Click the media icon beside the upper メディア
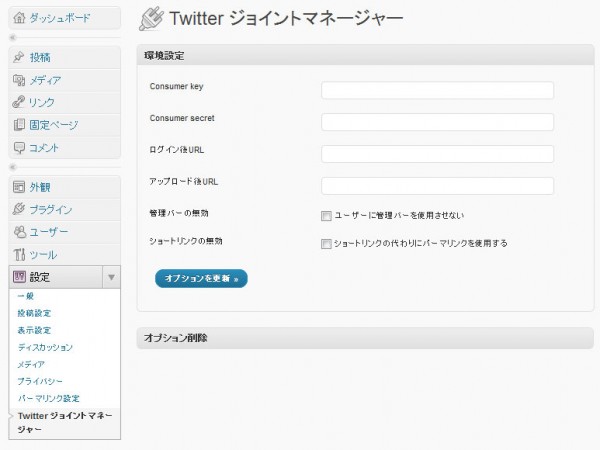The image size is (600, 450). [x=19, y=80]
